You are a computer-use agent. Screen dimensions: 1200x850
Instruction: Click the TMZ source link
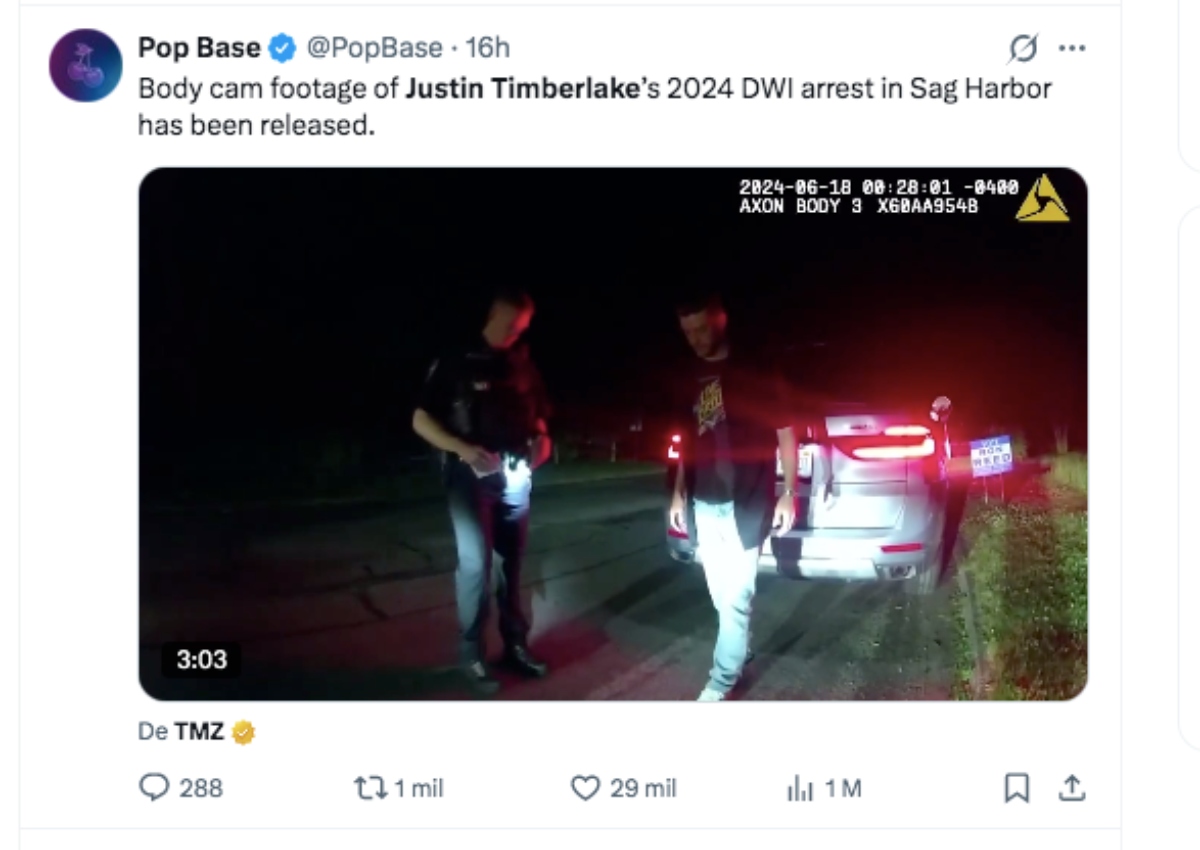200,733
